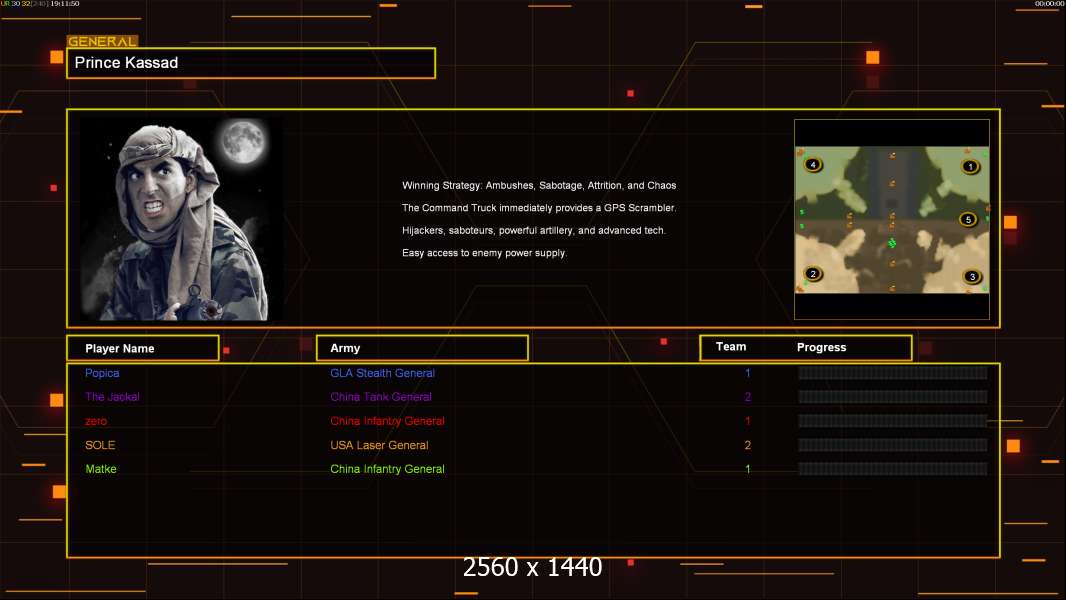Click the 'Command Truck immediately provides' line
Image resolution: width=1066 pixels, height=600 pixels.
pos(538,208)
